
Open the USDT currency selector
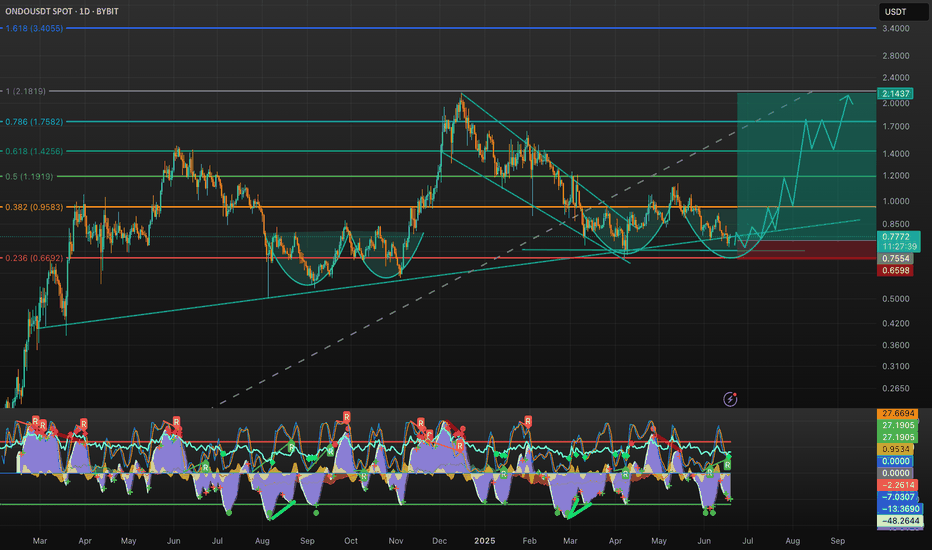[903, 12]
